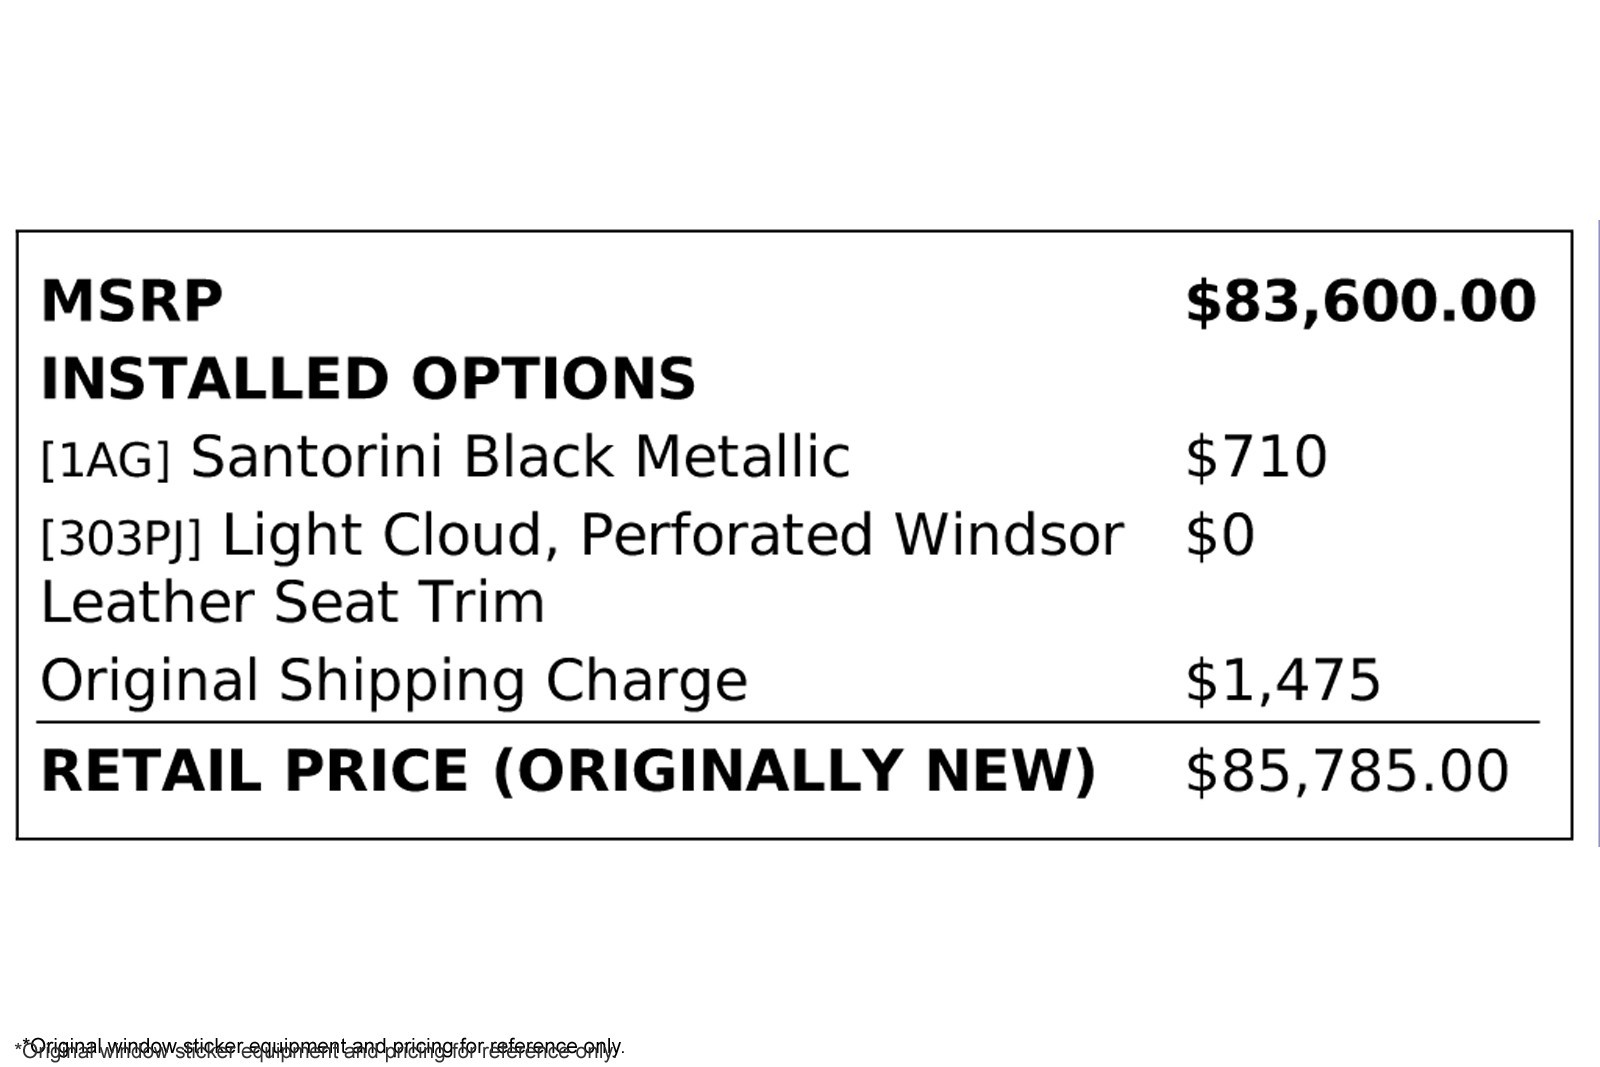Click the divider line above the retail price
Screen dimensions: 1600x1067
pyautogui.click(x=787, y=721)
